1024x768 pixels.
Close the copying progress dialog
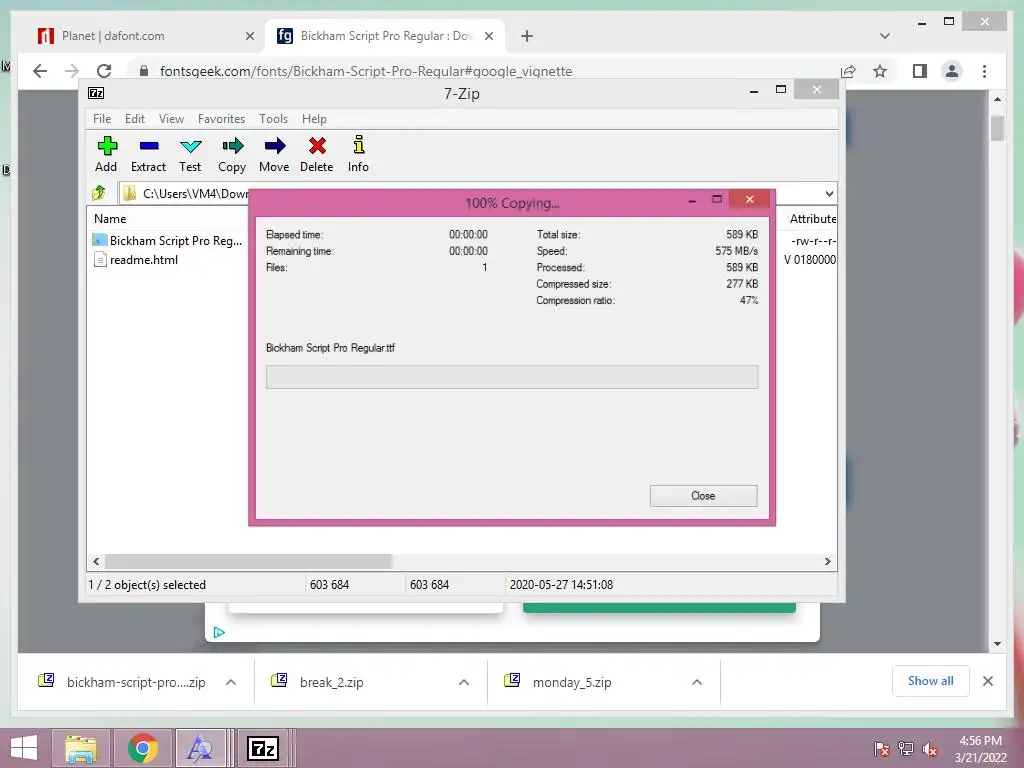tap(703, 496)
